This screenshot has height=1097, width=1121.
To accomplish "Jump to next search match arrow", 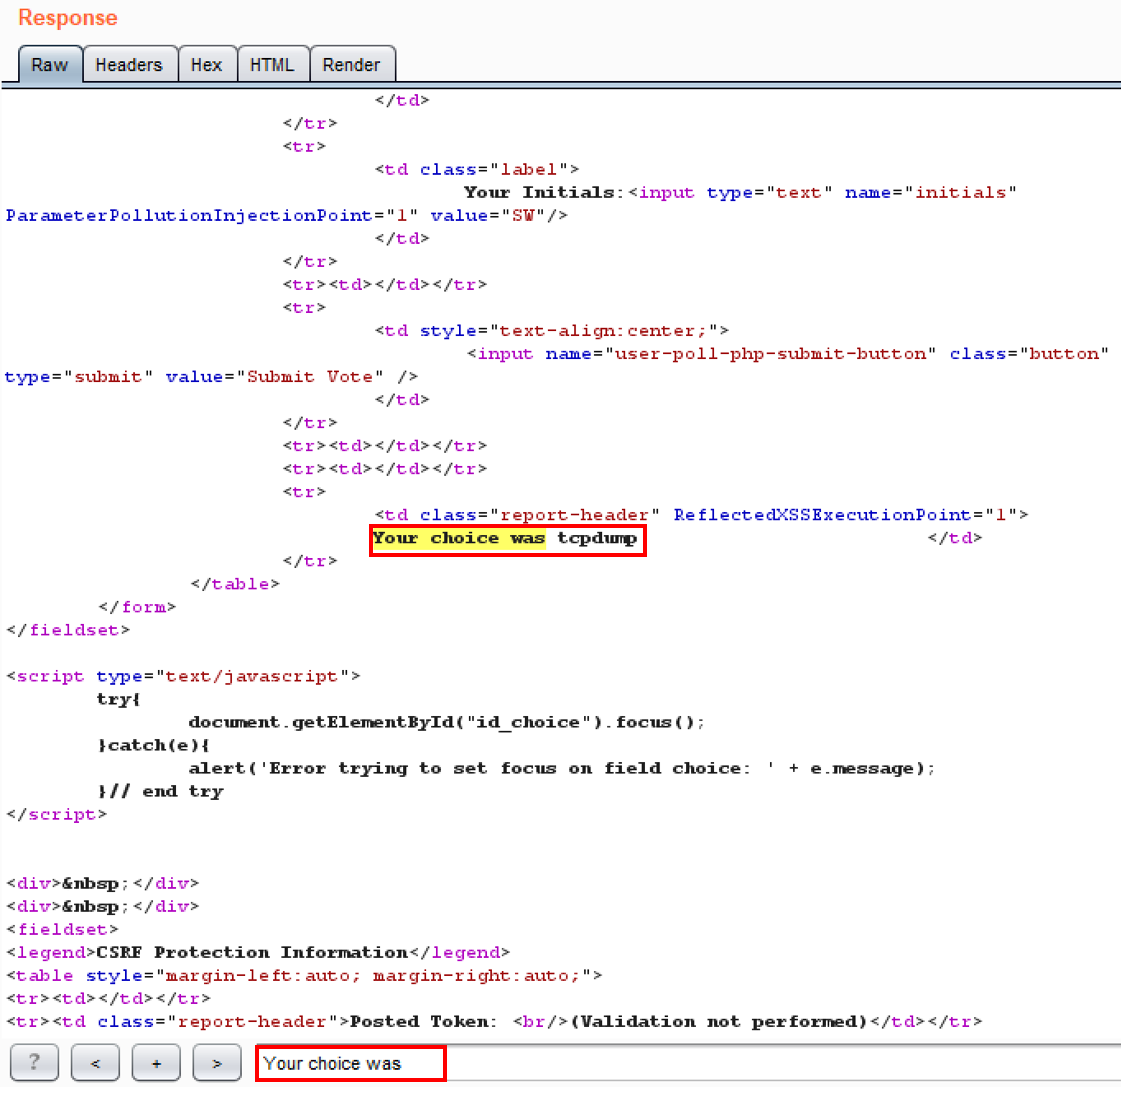I will pos(217,1063).
